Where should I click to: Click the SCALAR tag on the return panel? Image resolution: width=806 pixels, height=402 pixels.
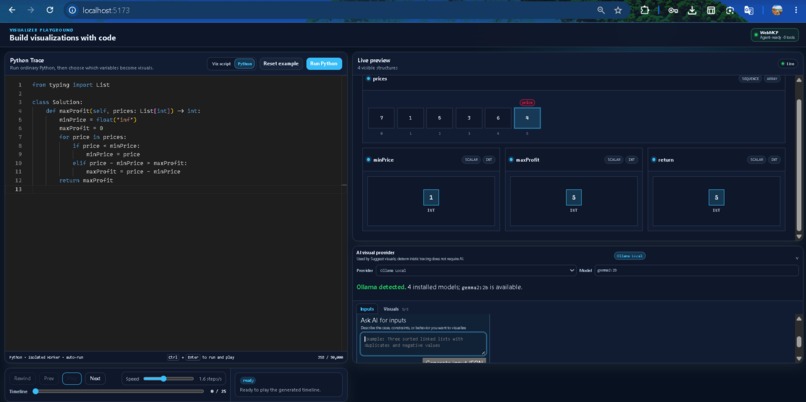point(756,160)
